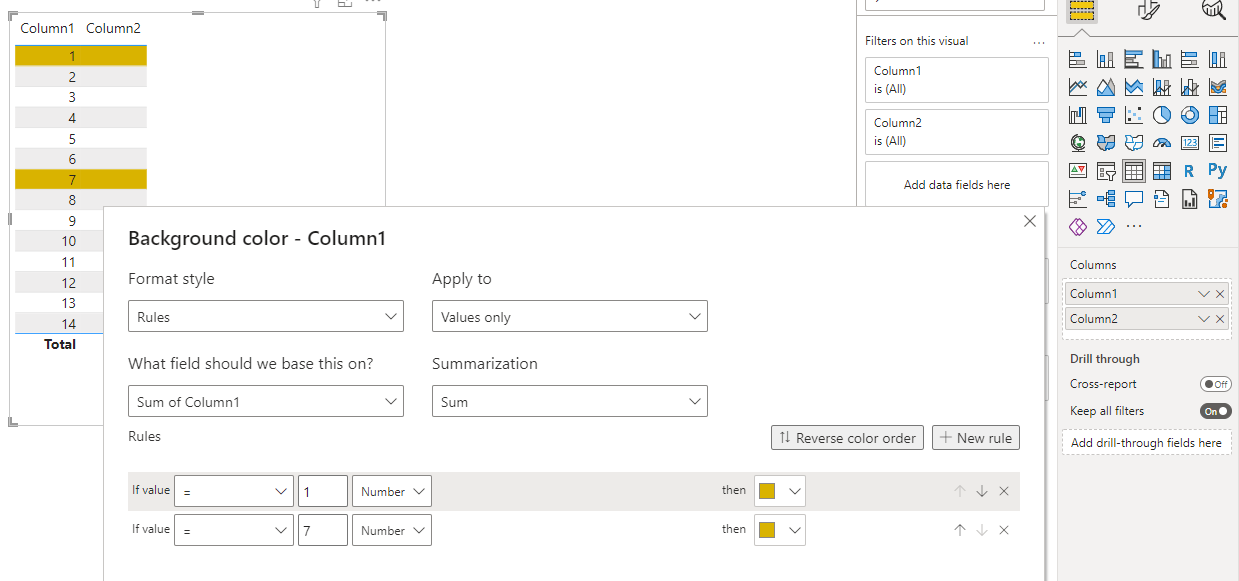Expand Column2 field options chevron in Columns well
Screen dimensions: 1239x581
coord(1204,319)
